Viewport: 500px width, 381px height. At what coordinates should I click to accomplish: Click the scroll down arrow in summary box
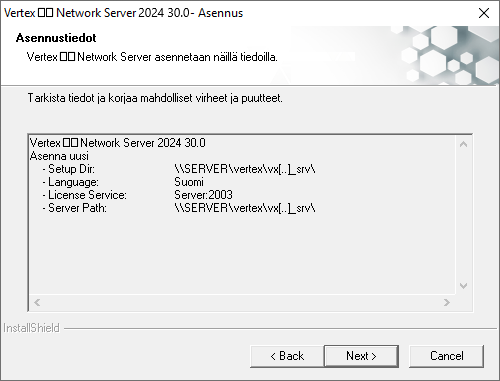click(463, 286)
